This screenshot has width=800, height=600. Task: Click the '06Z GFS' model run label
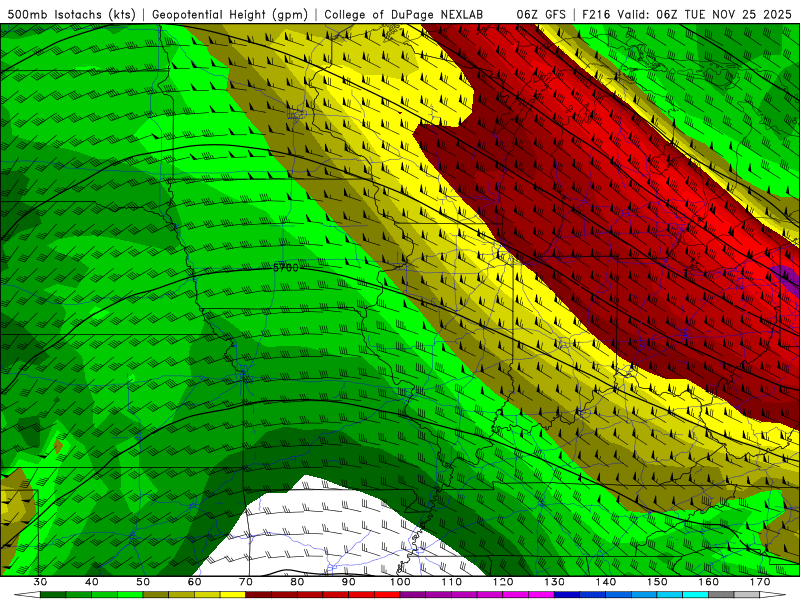541,14
